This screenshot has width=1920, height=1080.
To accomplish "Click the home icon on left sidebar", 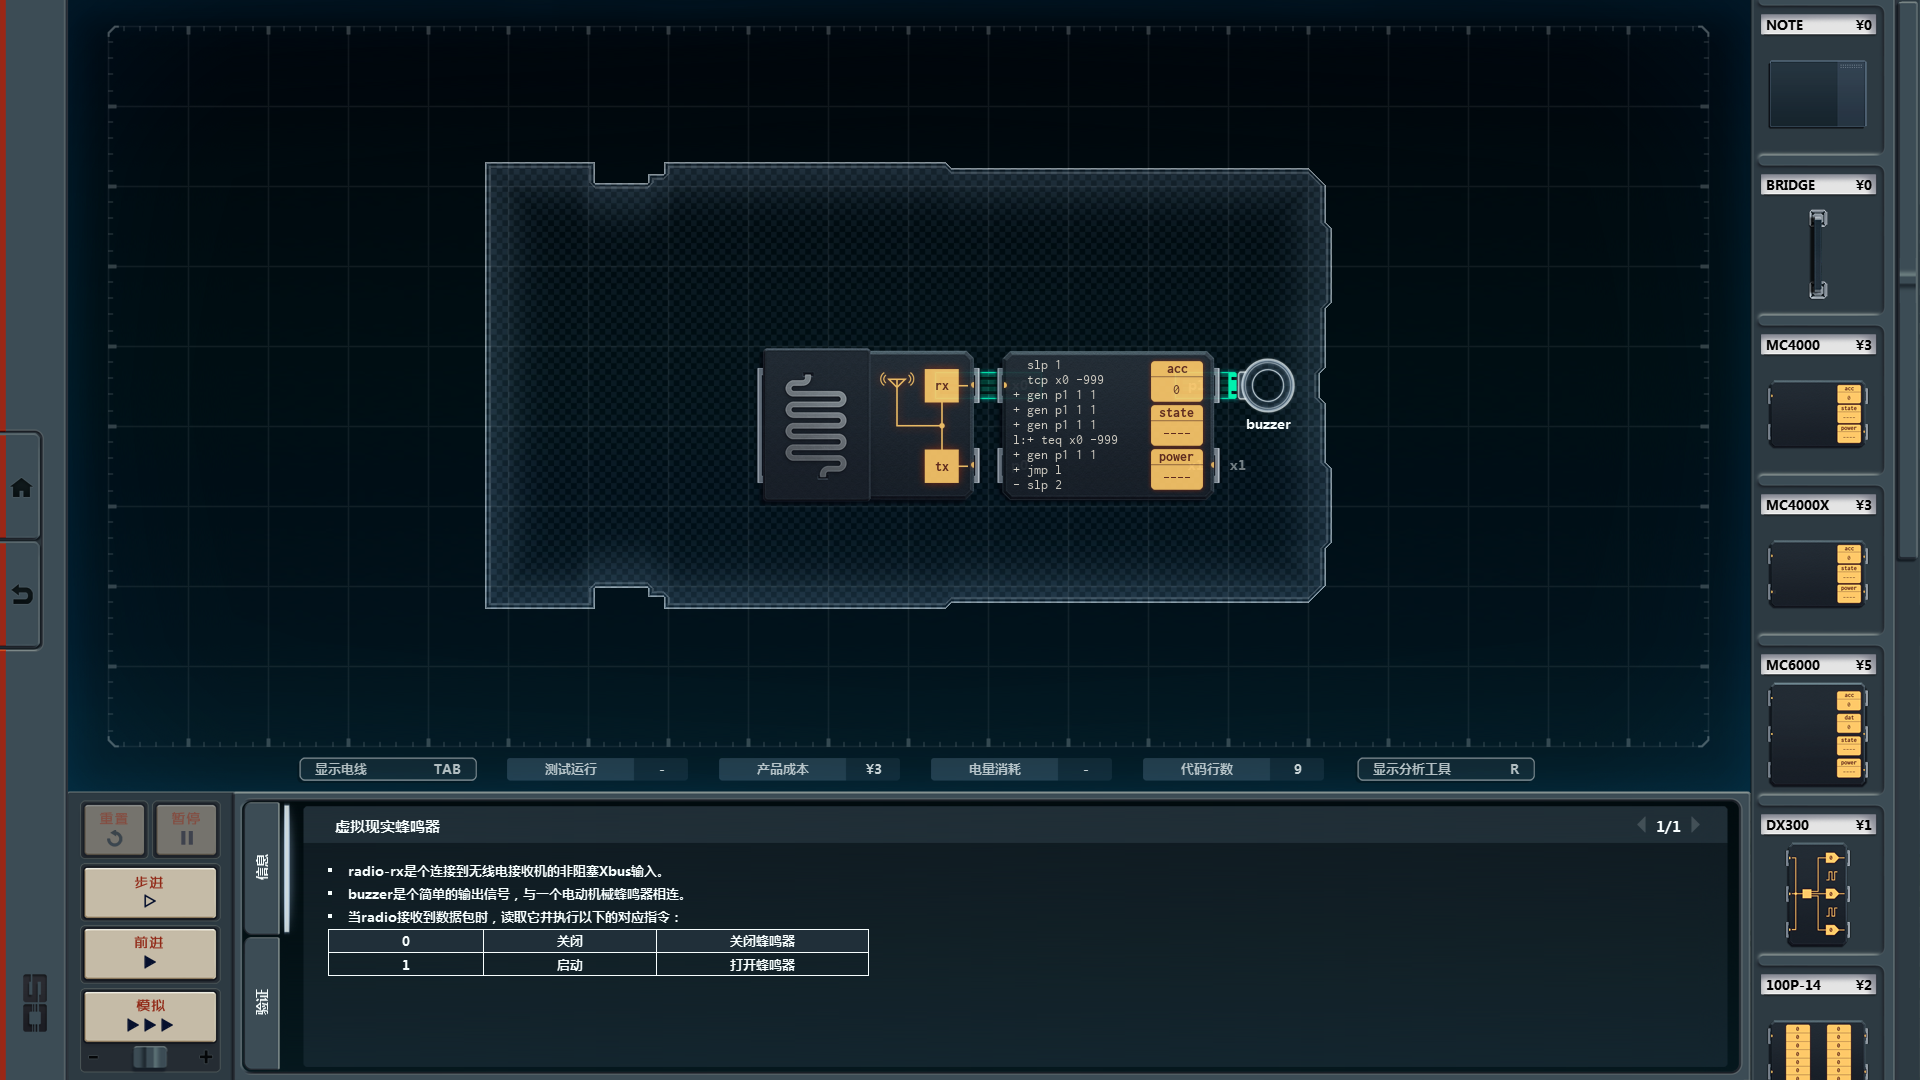I will 21,488.
